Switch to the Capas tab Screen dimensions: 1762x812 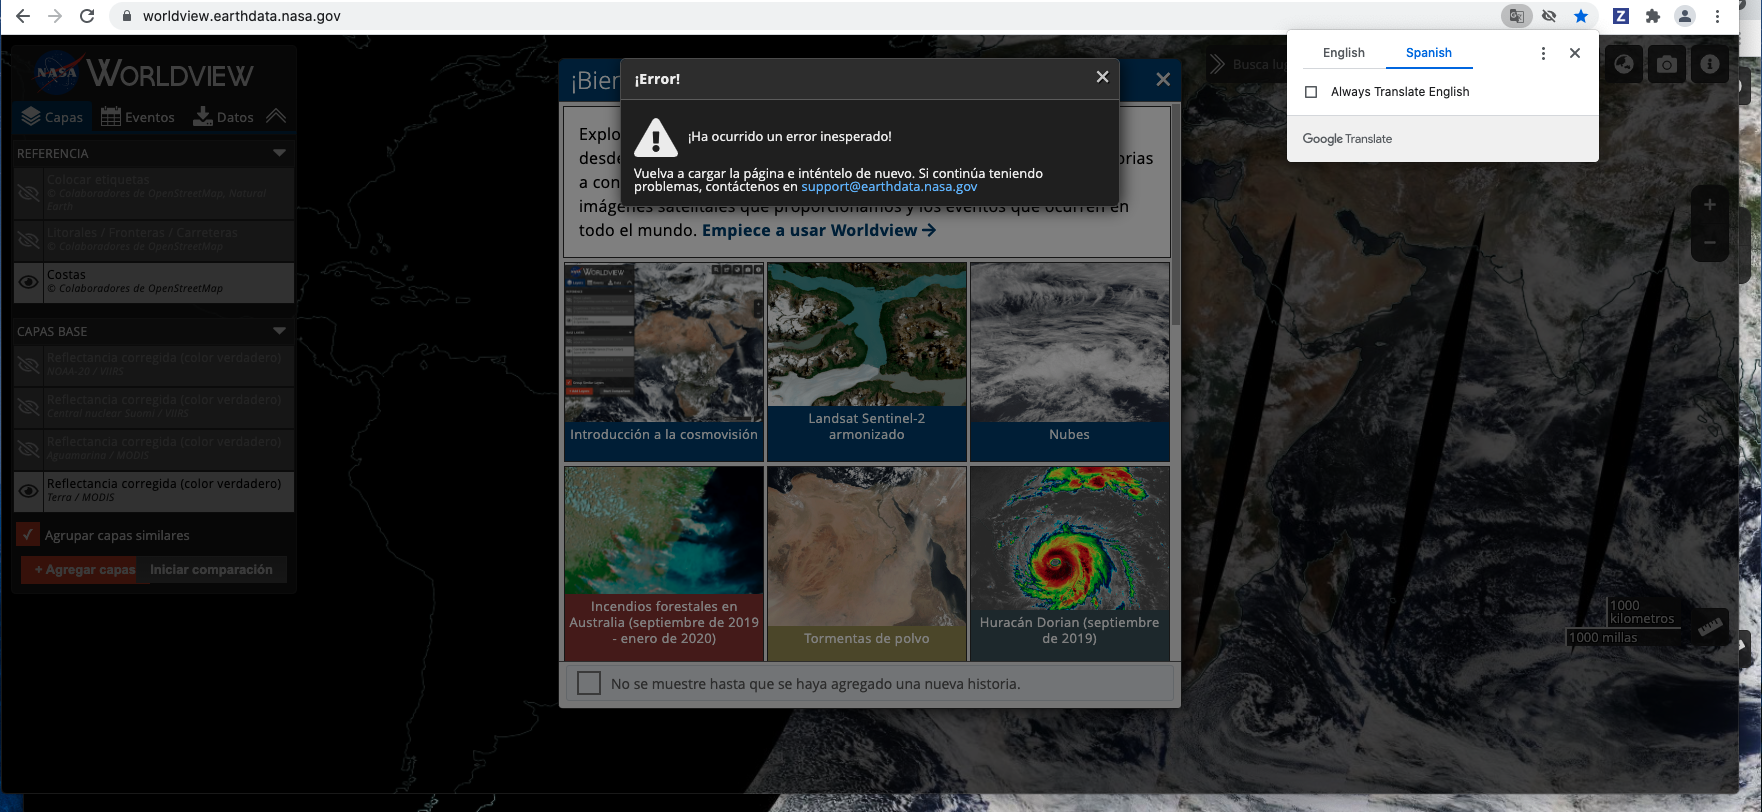coord(52,117)
